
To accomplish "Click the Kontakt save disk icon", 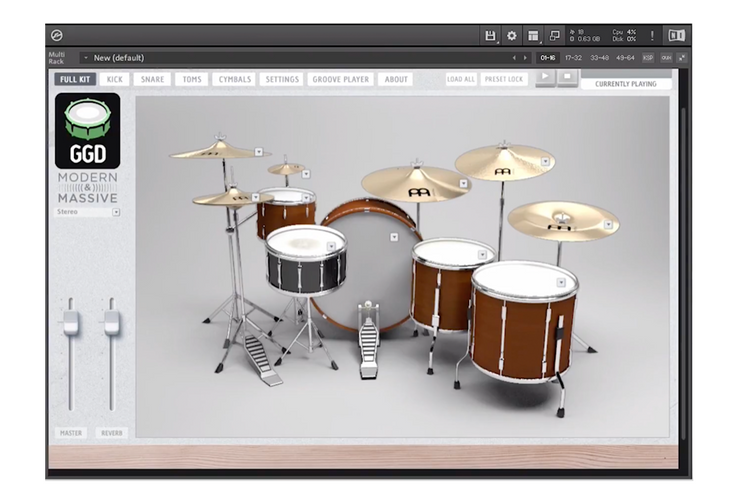I will coord(490,35).
